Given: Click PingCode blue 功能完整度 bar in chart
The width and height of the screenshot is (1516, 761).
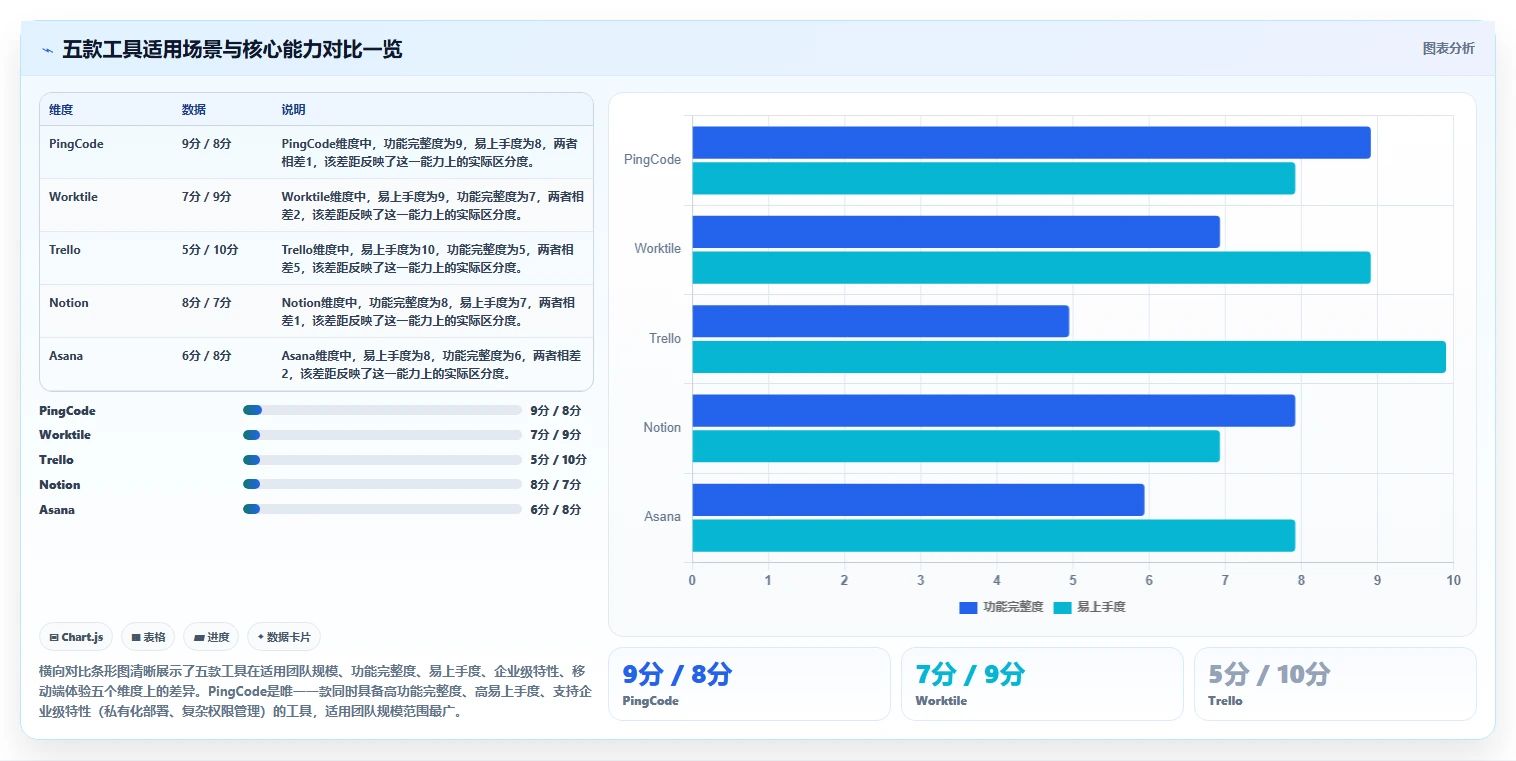Looking at the screenshot, I should pos(1031,143).
